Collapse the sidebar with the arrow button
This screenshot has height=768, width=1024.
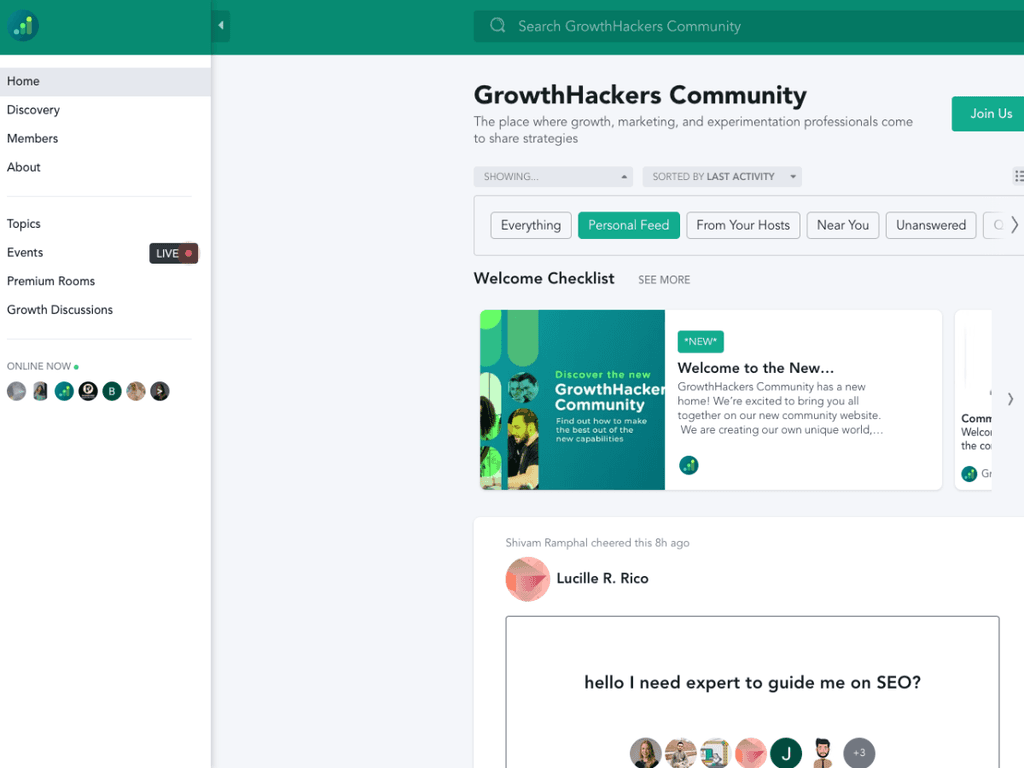tap(221, 25)
